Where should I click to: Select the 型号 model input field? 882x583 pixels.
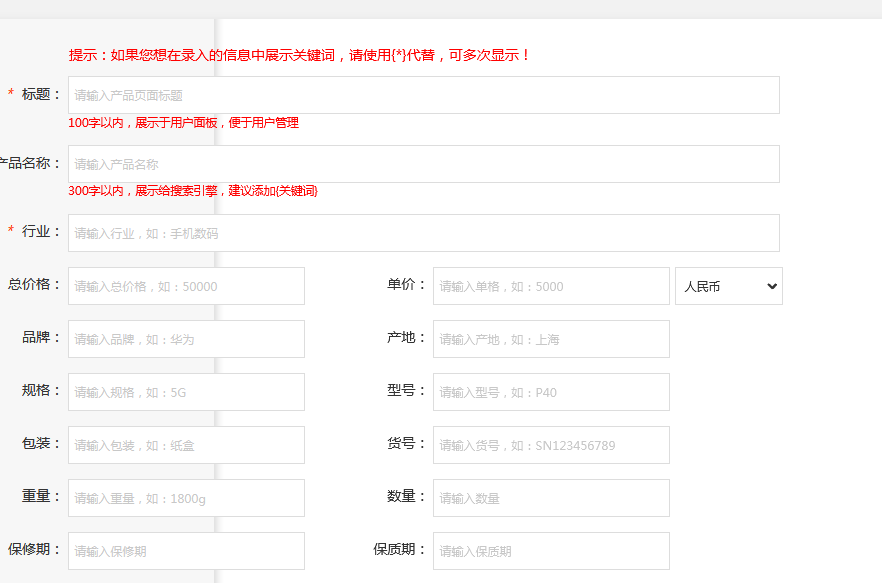550,392
